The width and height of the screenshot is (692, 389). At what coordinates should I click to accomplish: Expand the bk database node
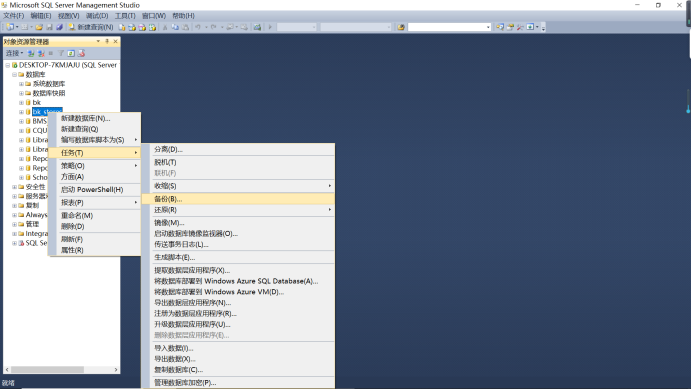click(21, 102)
